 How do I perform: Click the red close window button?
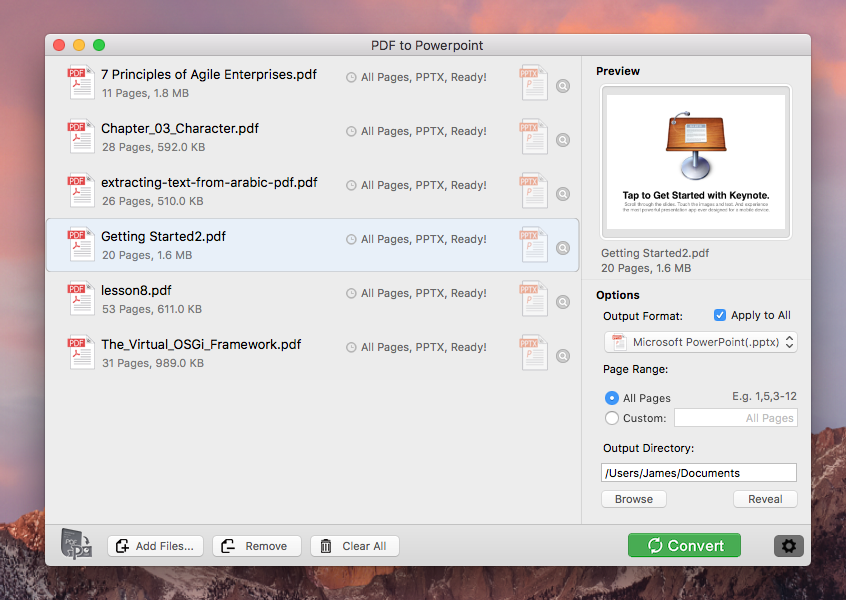(x=59, y=45)
